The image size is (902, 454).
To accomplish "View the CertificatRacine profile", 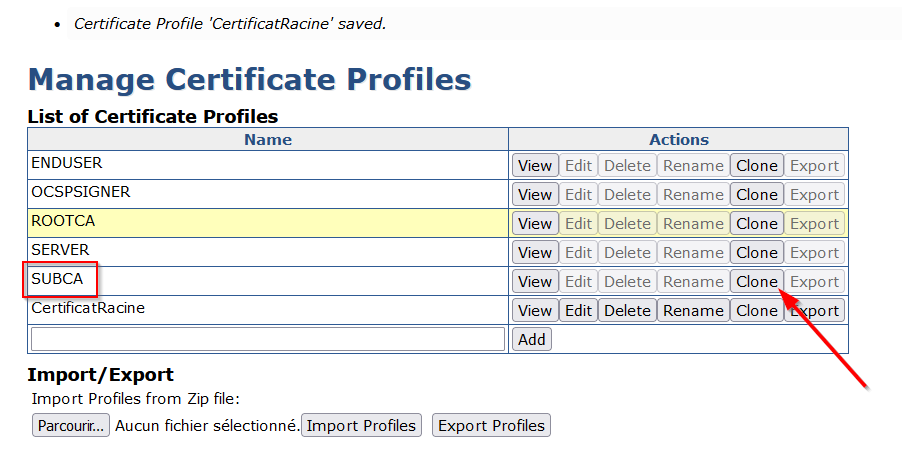I will tap(534, 311).
